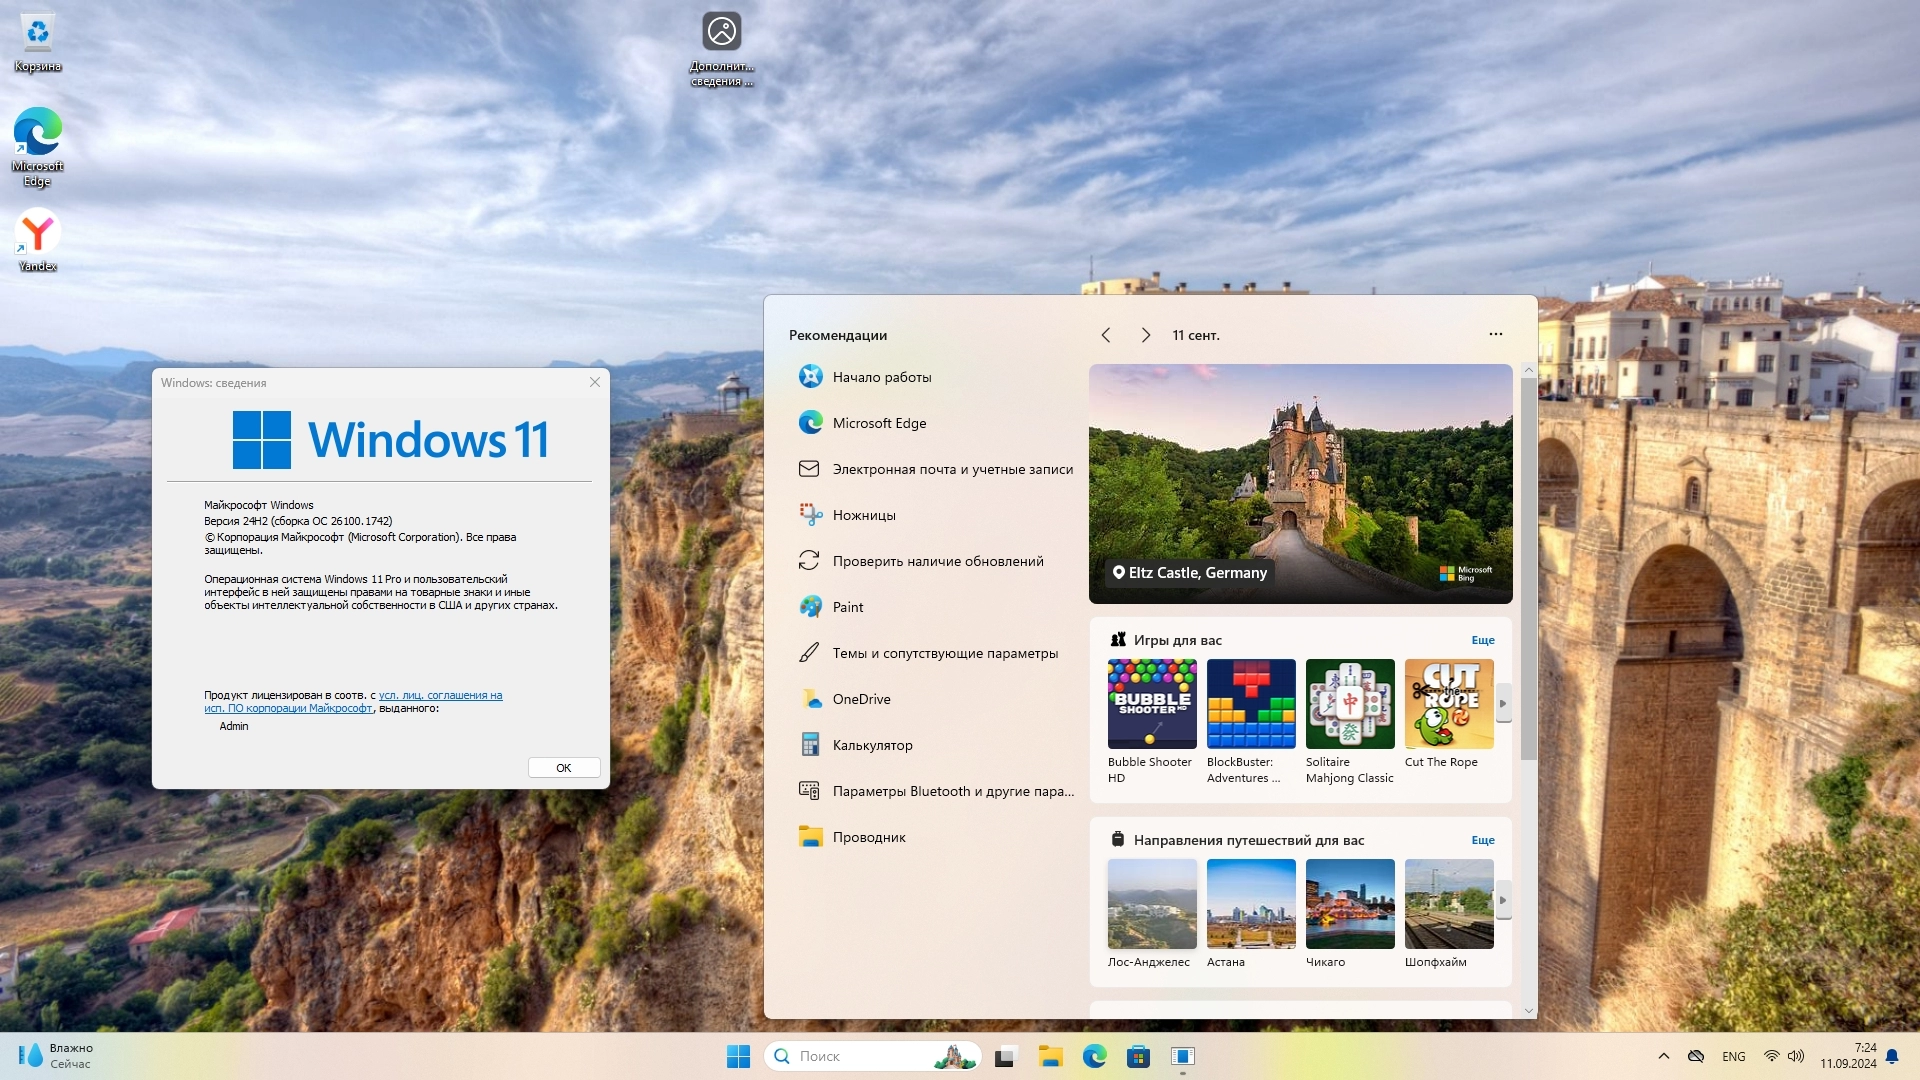Open File Explorer from taskbar
Image resolution: width=1920 pixels, height=1080 pixels.
1050,1056
